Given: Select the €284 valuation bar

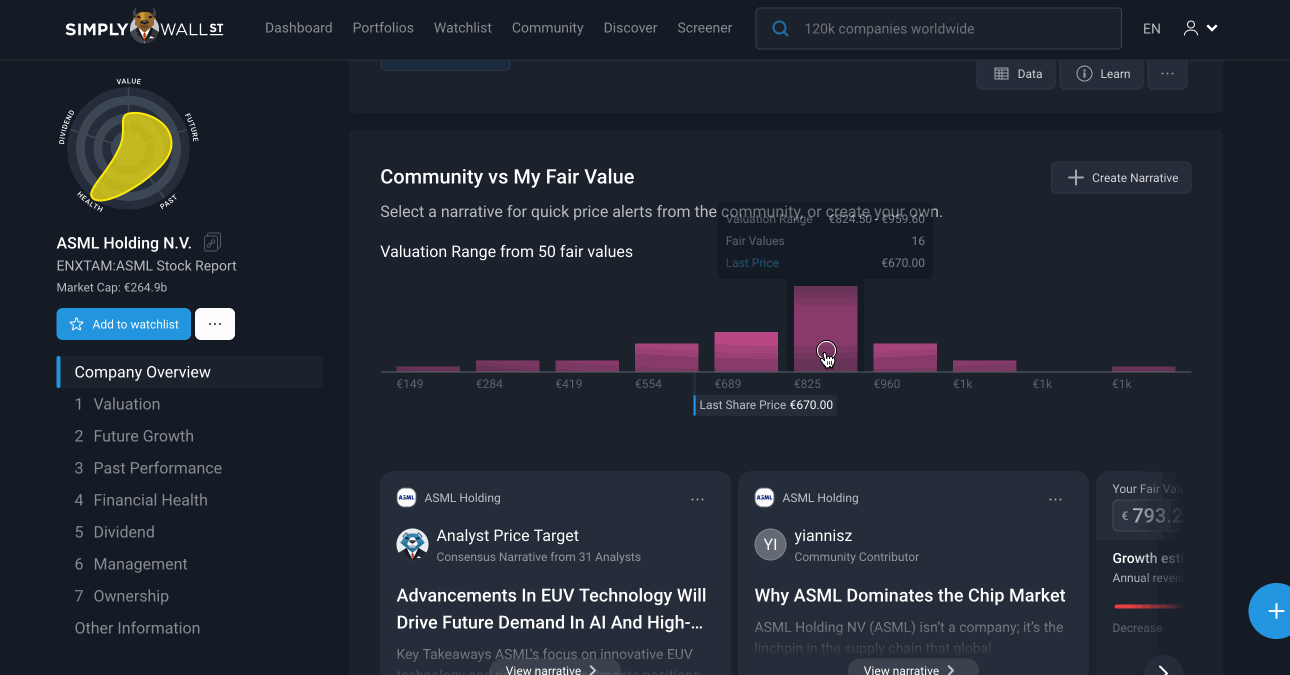Looking at the screenshot, I should pyautogui.click(x=507, y=366).
